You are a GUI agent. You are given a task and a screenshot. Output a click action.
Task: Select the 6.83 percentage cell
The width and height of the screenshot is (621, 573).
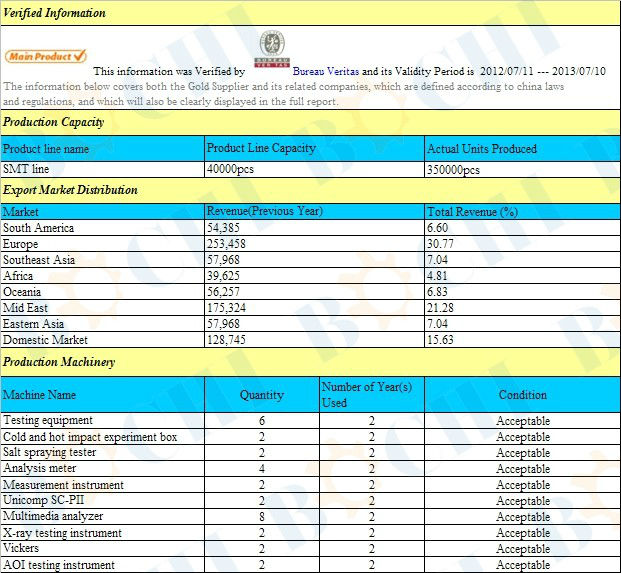click(x=522, y=292)
